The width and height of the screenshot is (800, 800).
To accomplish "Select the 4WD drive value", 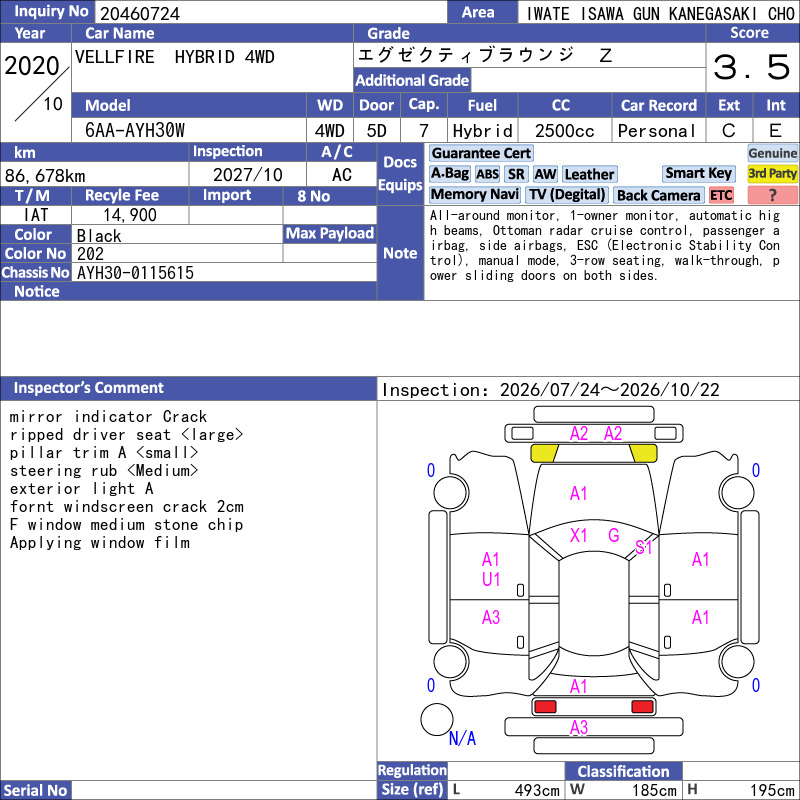I will click(330, 131).
